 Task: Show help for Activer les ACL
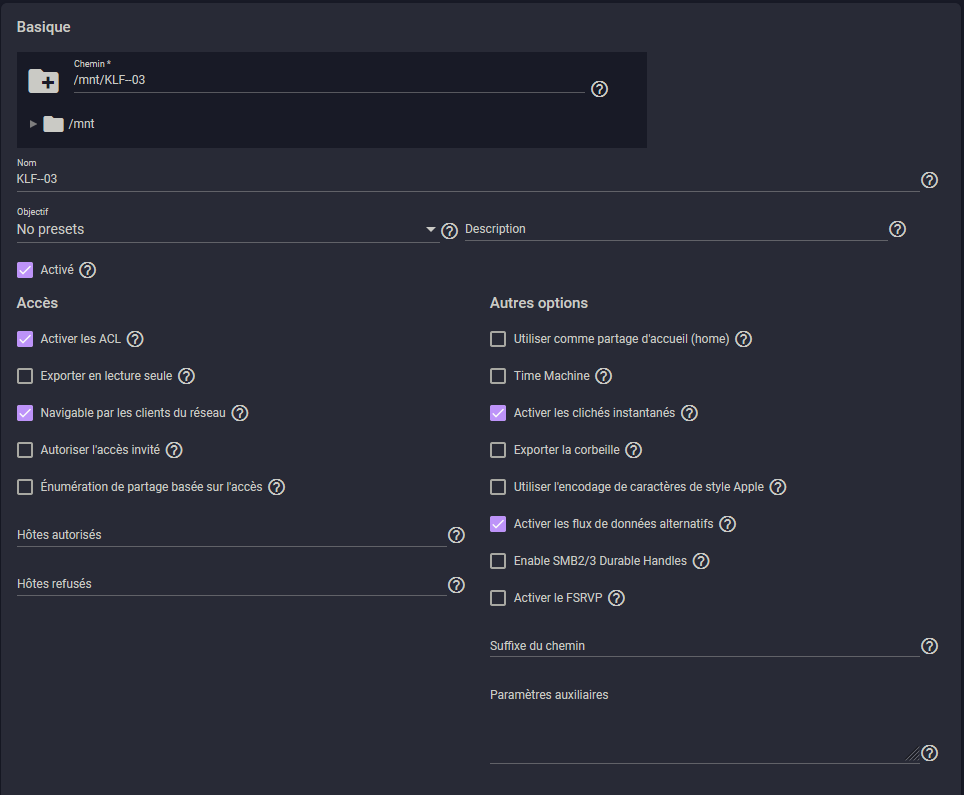click(x=135, y=339)
